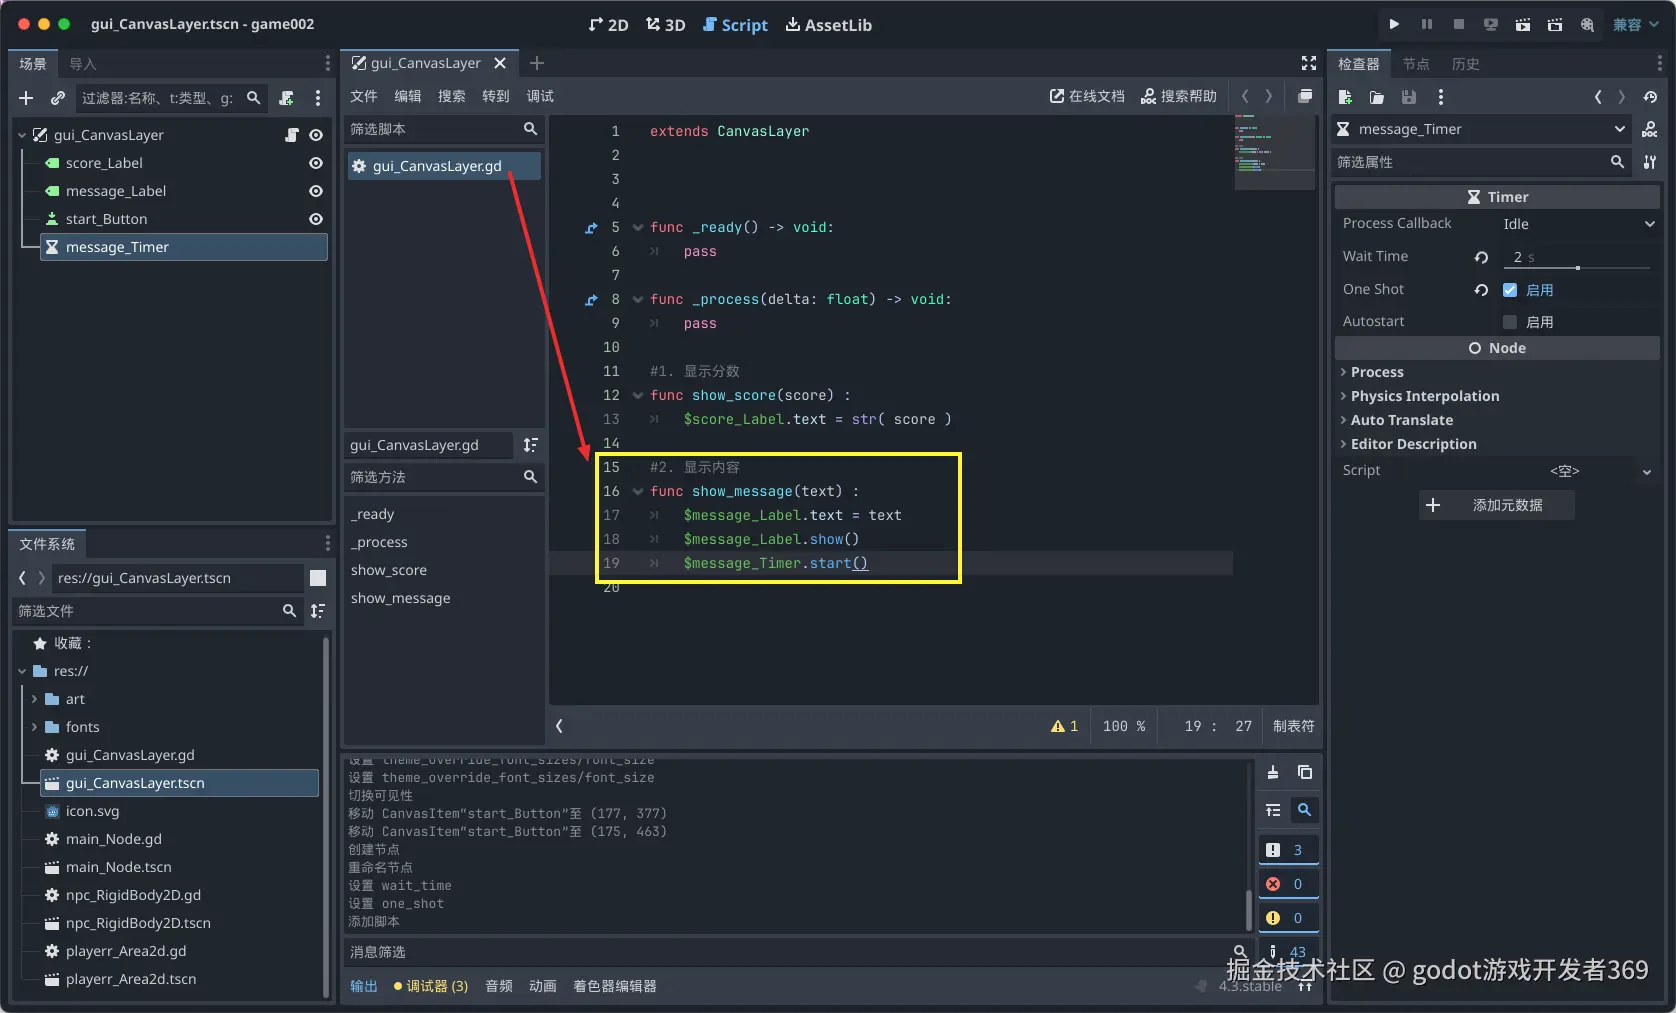The image size is (1676, 1013).
Task: Run the project with the play icon
Action: (1394, 24)
